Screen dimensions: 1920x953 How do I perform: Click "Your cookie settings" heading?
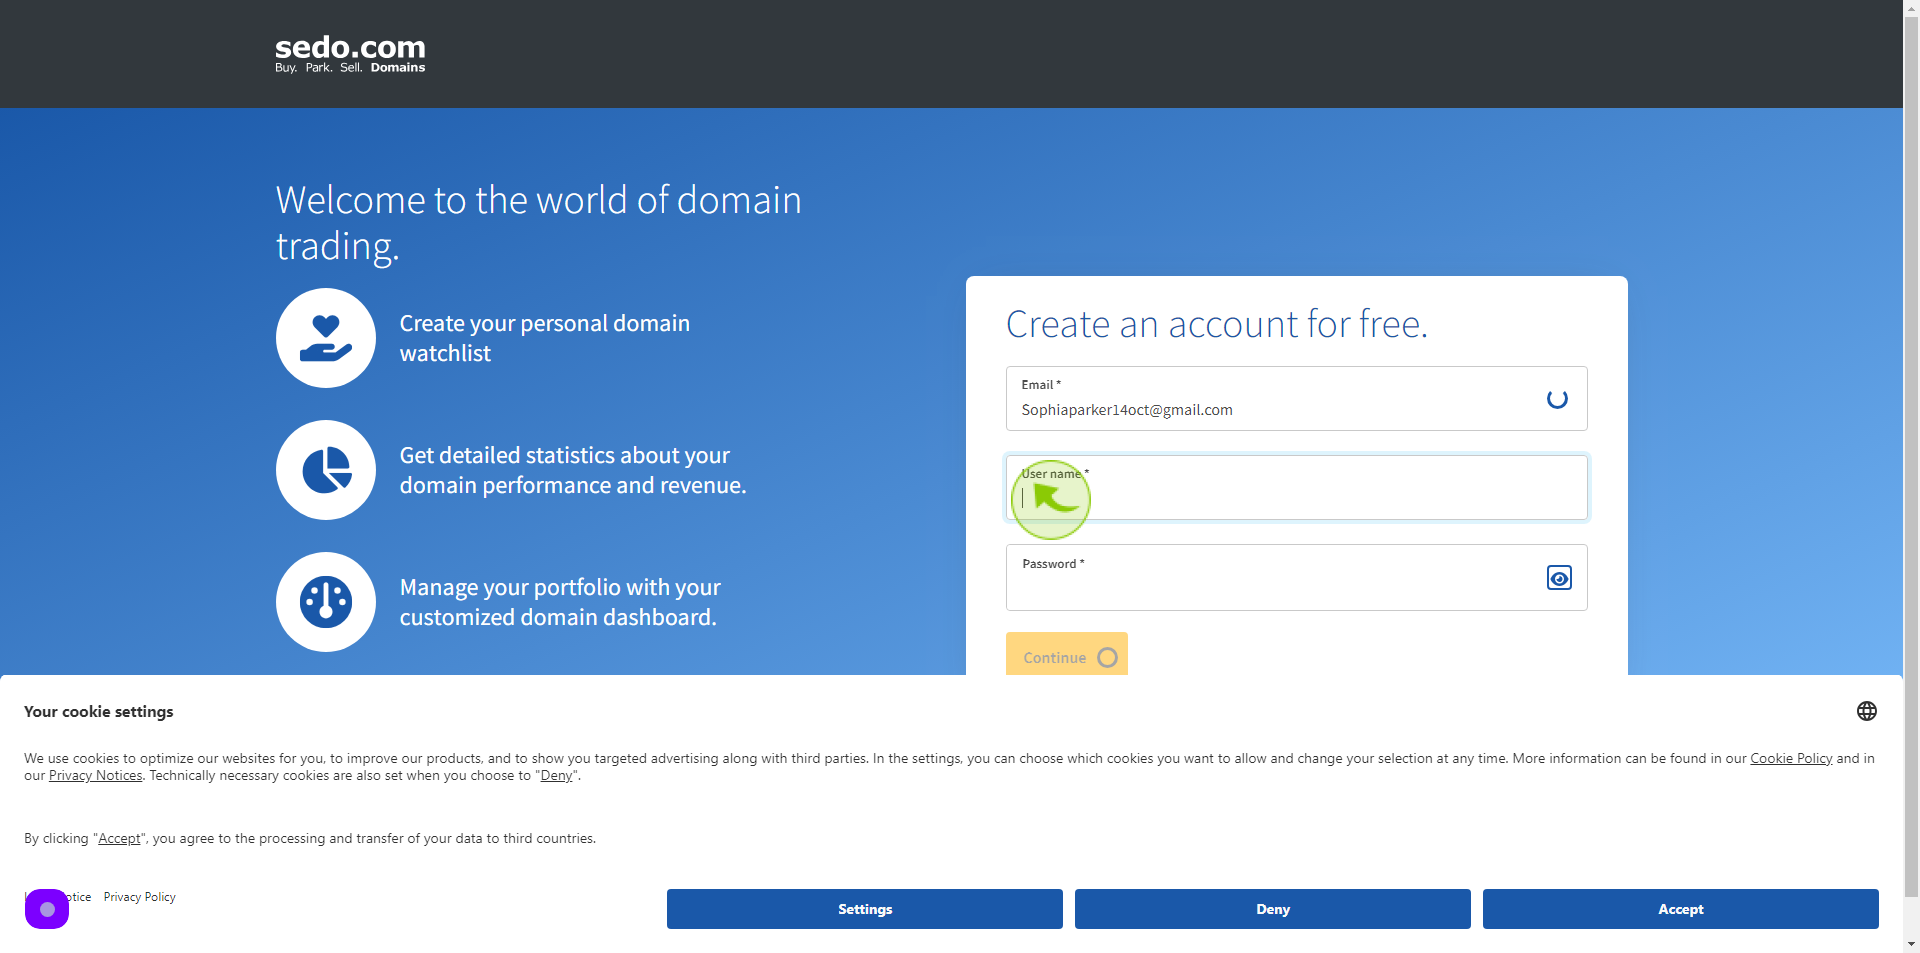(x=99, y=712)
